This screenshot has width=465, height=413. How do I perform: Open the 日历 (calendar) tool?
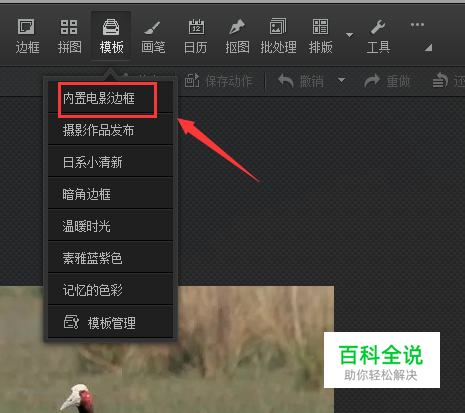[196, 36]
